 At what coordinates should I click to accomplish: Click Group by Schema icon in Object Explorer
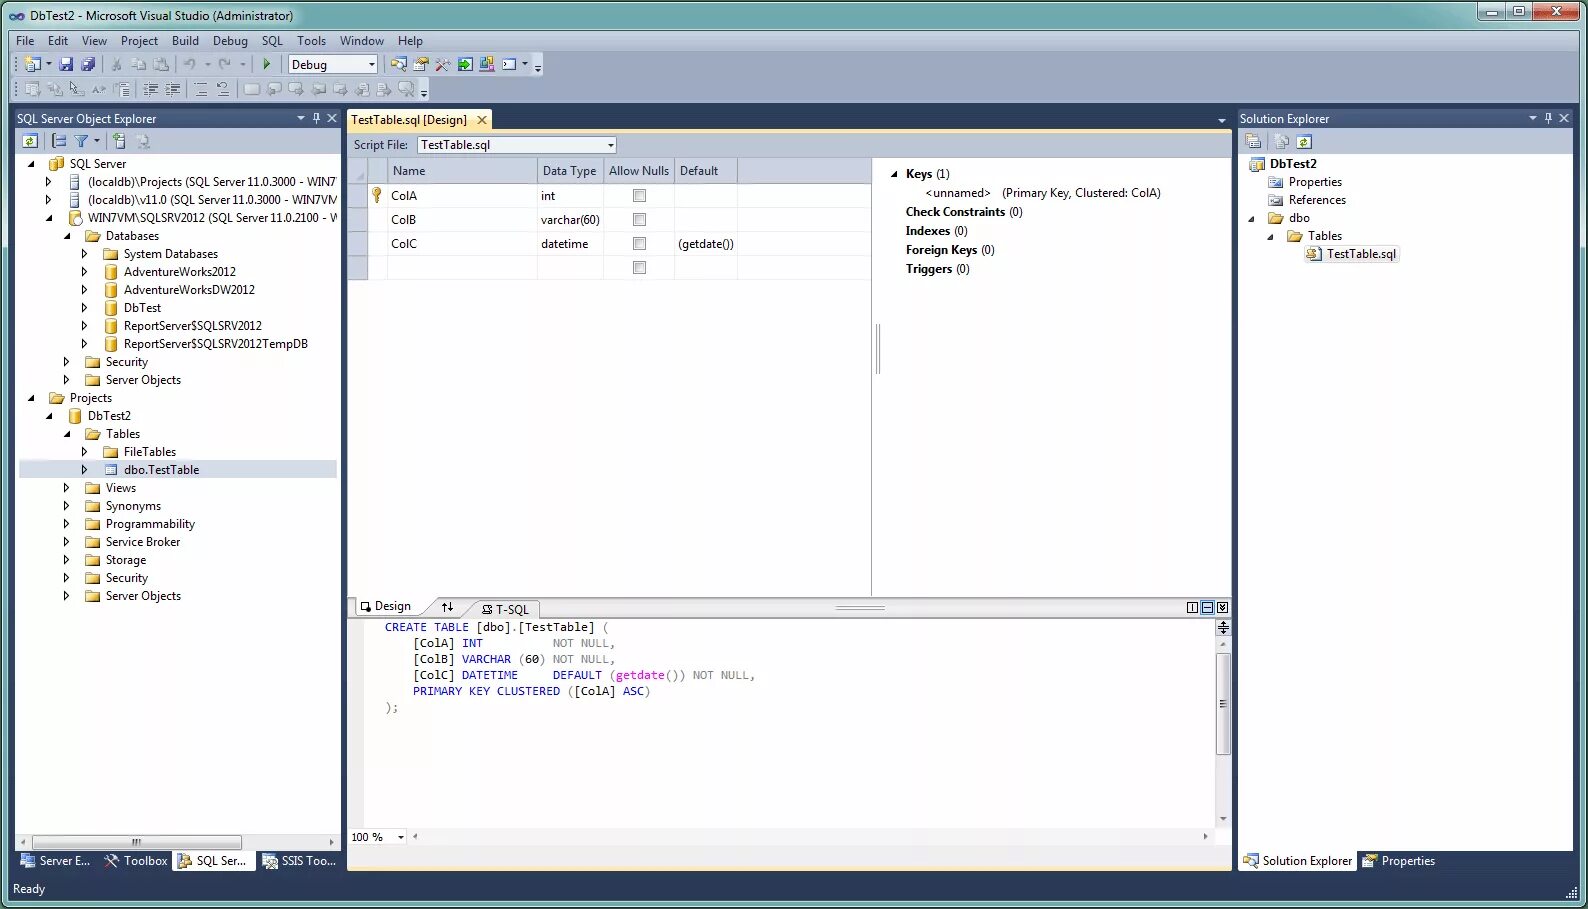(59, 142)
